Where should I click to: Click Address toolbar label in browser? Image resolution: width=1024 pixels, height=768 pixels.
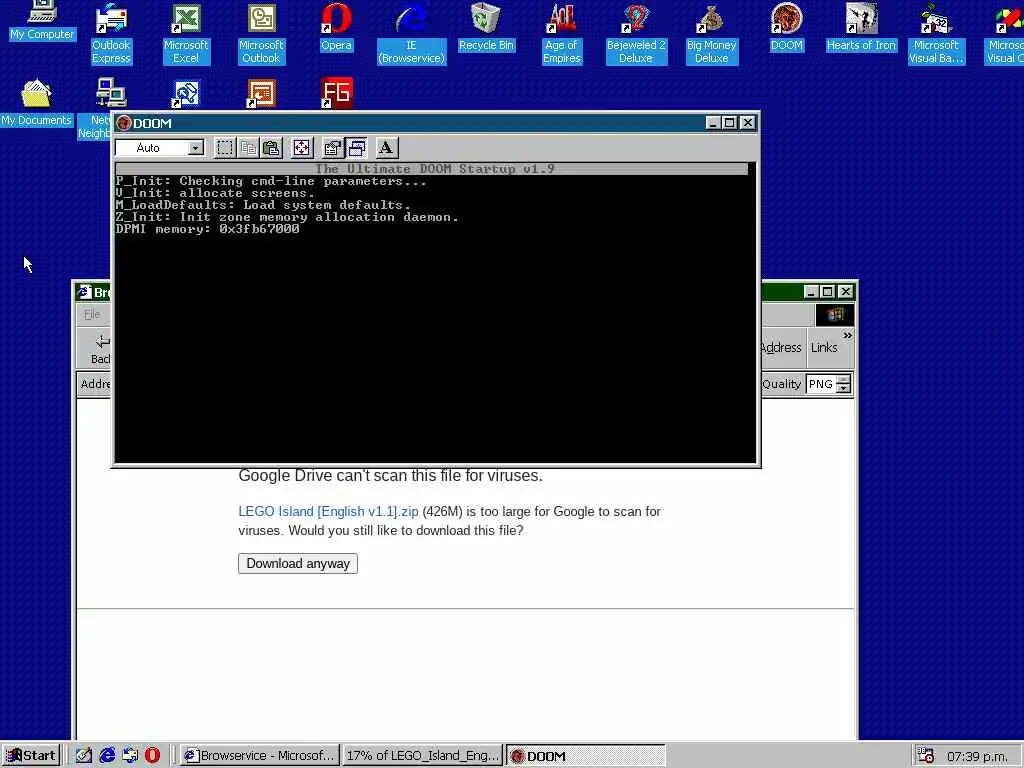pos(781,347)
